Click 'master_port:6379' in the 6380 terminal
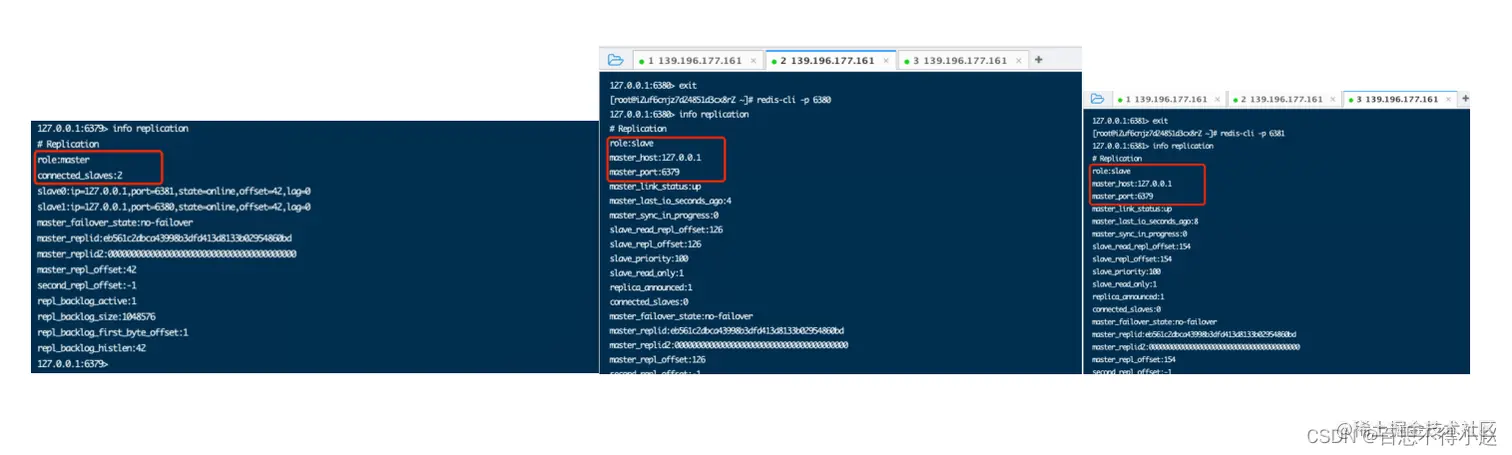 coord(645,172)
